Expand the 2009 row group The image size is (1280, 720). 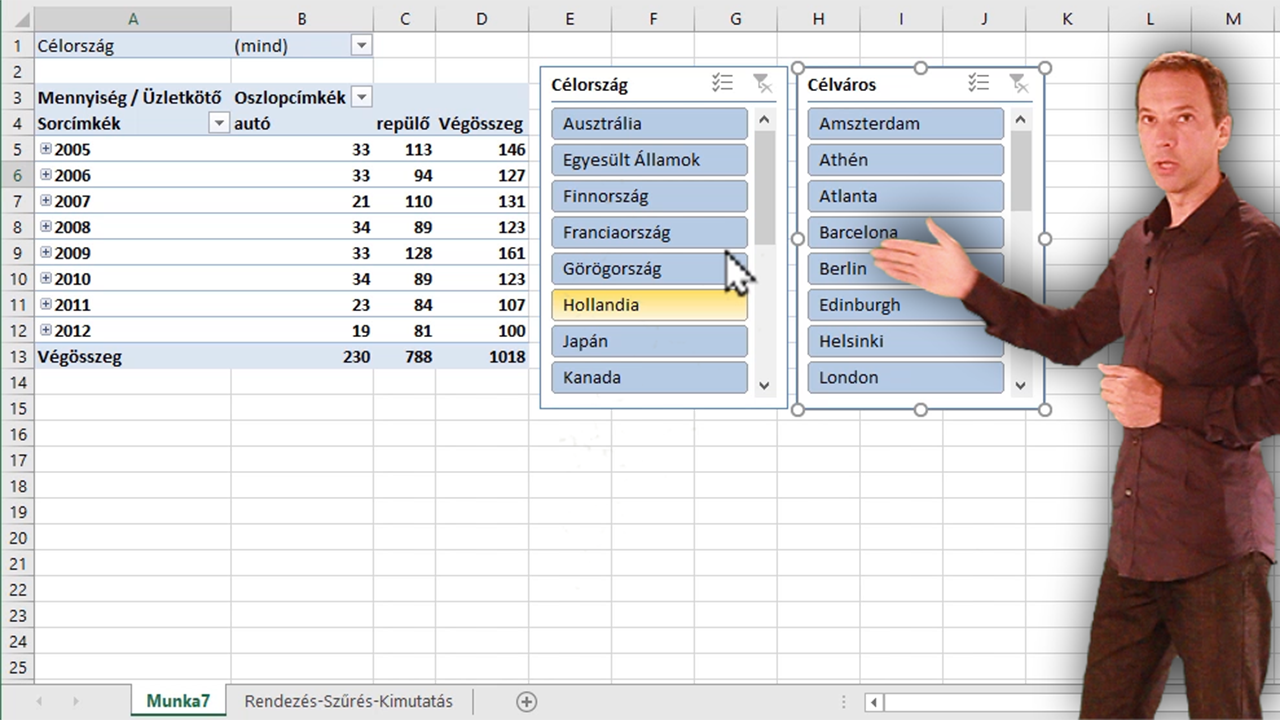pos(45,253)
